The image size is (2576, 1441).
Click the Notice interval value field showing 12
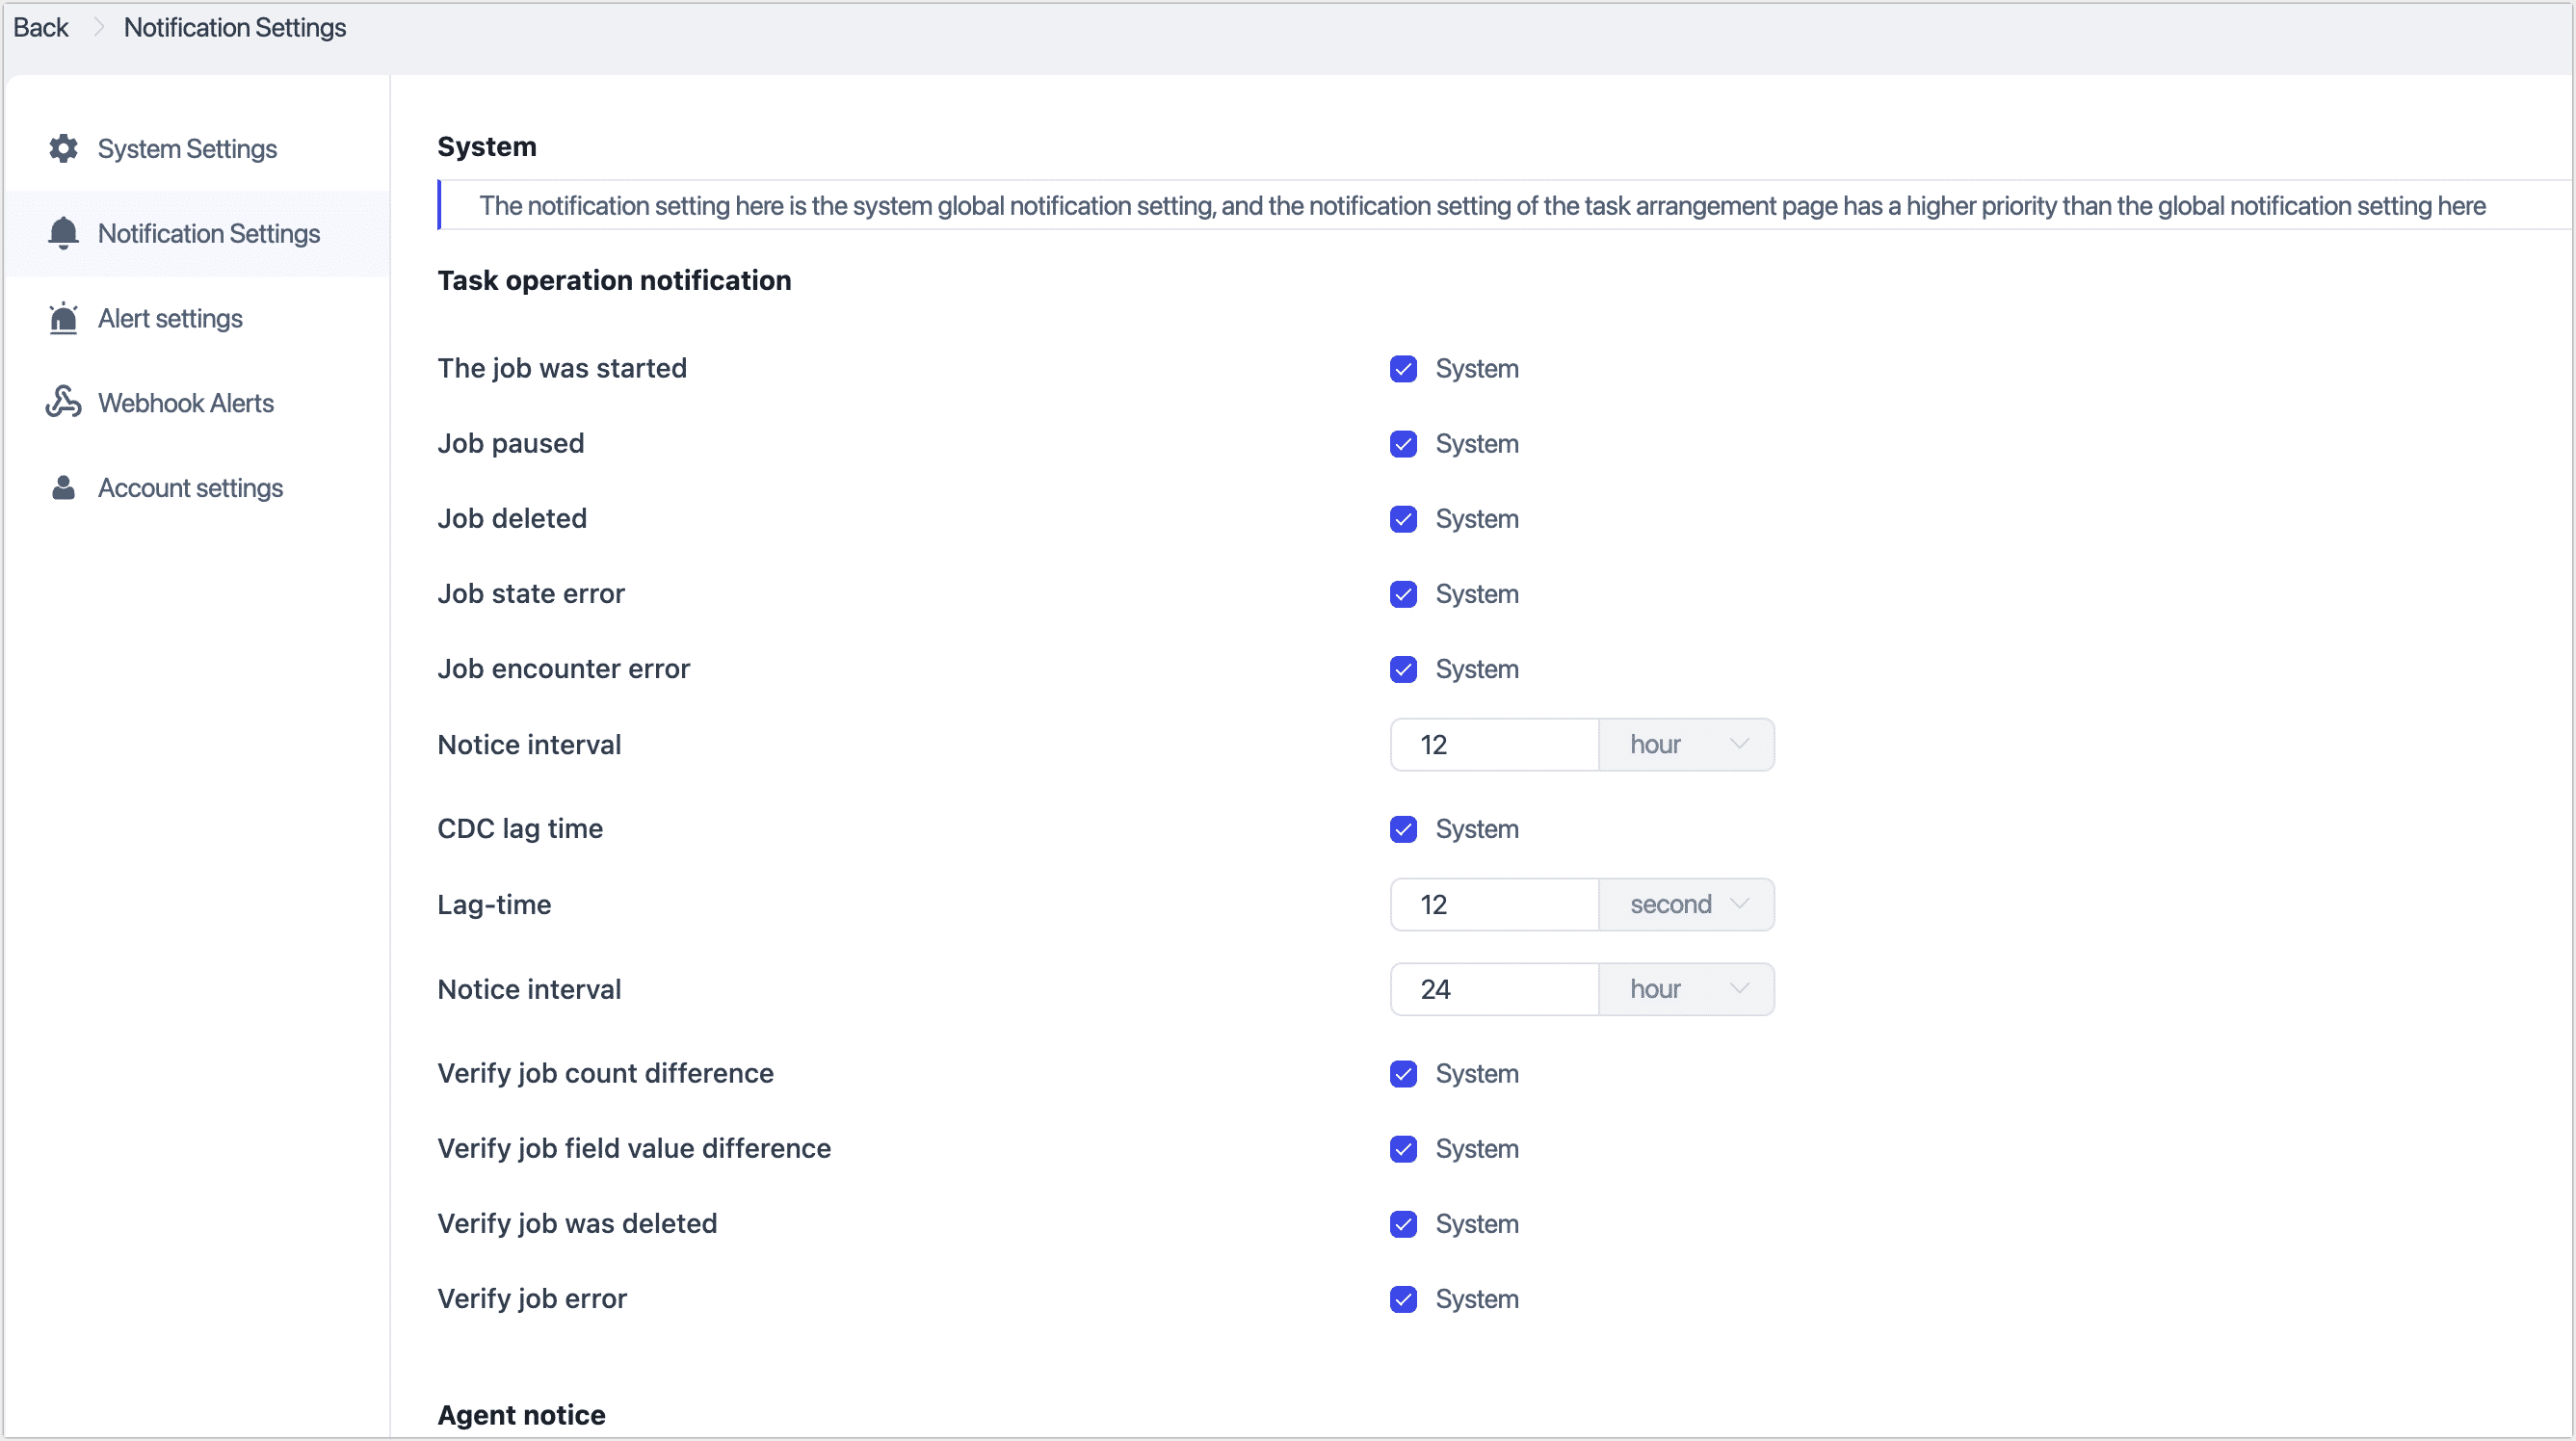(1494, 744)
